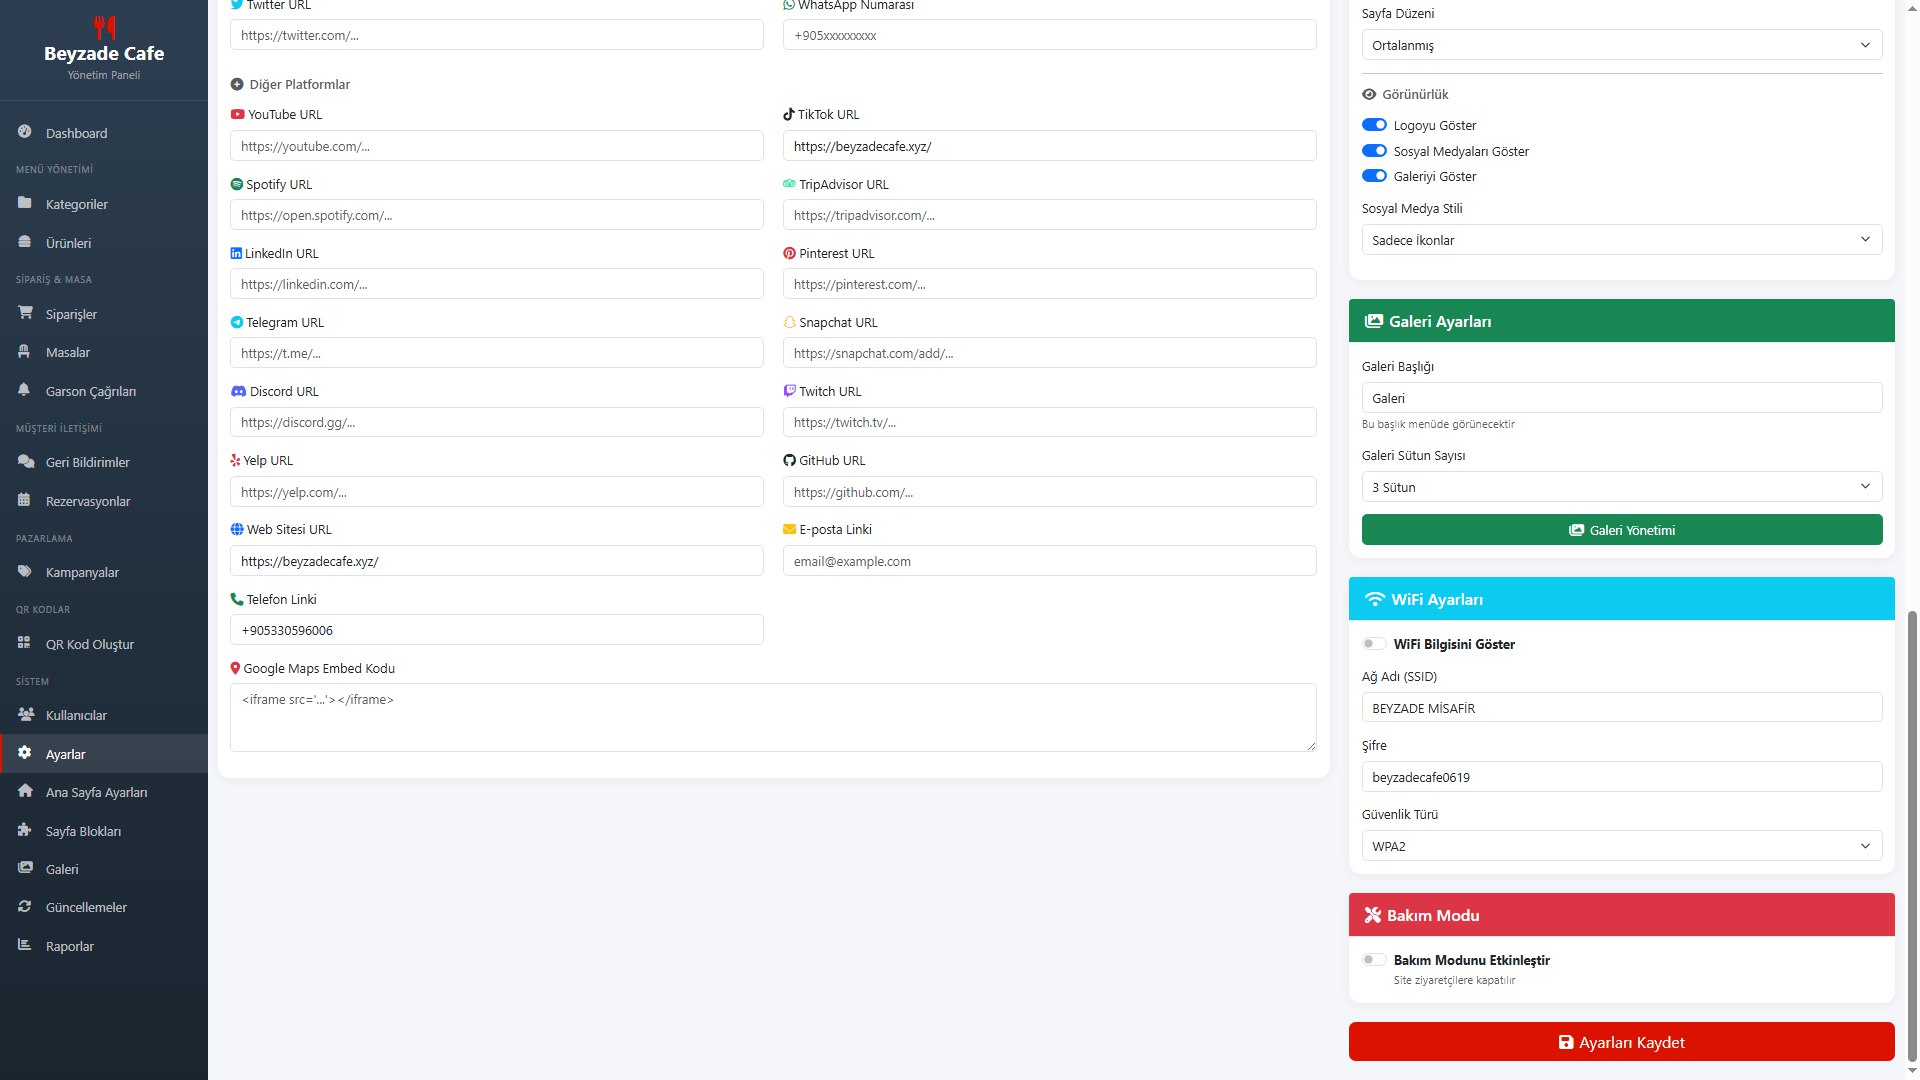Click the Beyzade Cafe logo icon
Screen dimensions: 1920x1080
[104, 26]
